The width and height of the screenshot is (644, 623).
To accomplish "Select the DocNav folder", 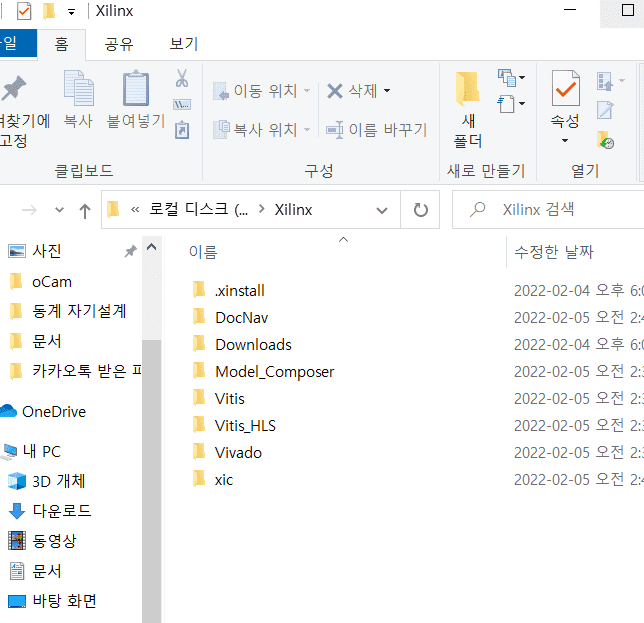I will pyautogui.click(x=242, y=317).
